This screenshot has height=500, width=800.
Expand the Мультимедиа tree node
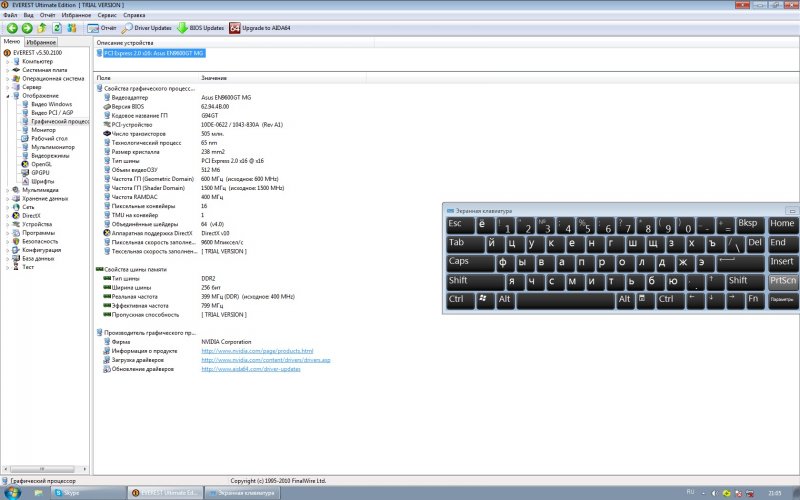(x=7, y=189)
